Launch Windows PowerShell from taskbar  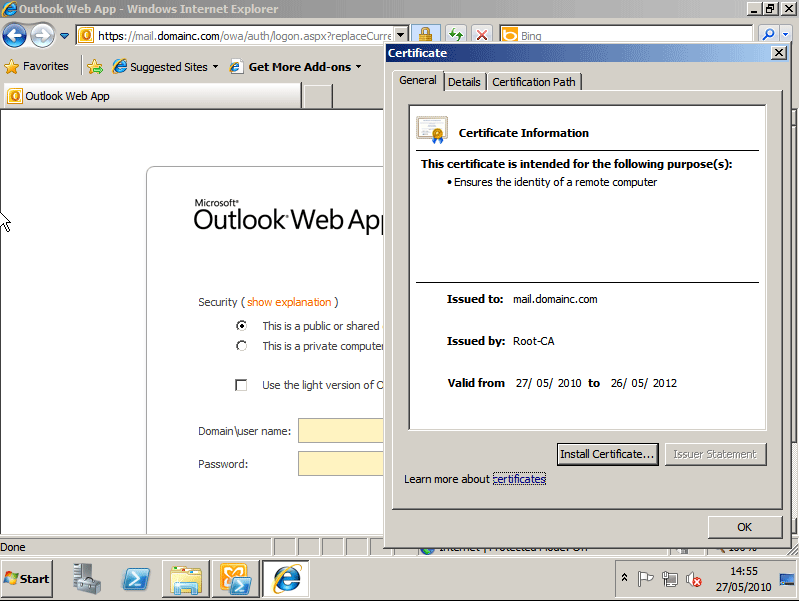point(136,579)
